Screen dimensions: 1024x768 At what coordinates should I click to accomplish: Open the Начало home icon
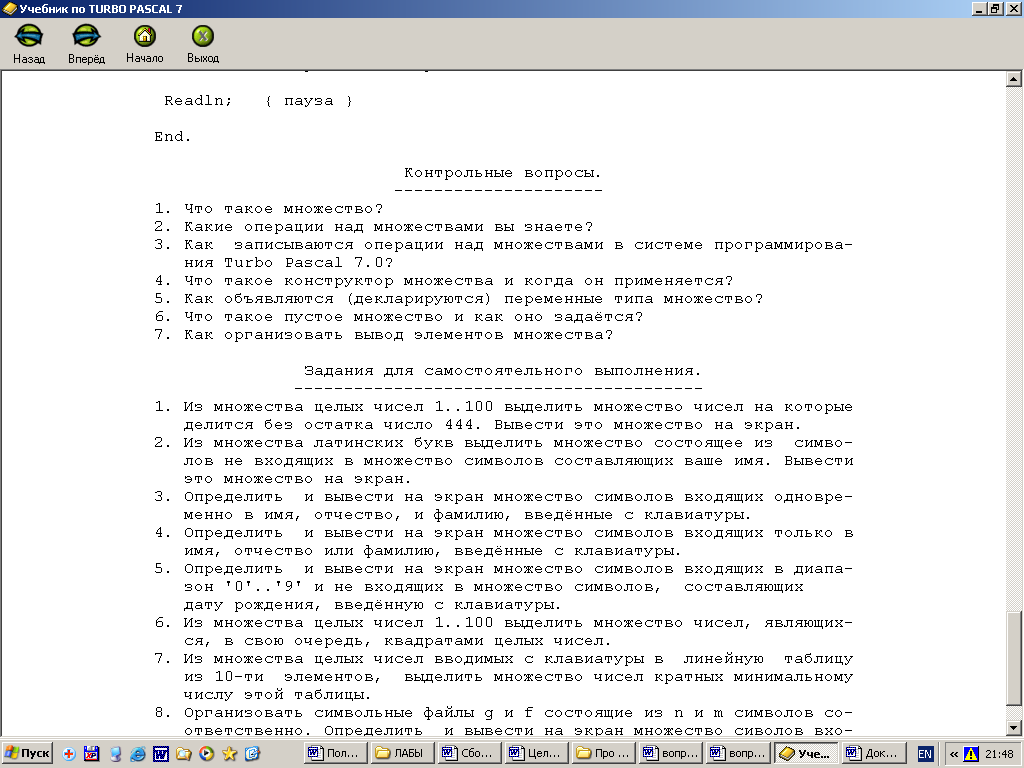pos(144,36)
